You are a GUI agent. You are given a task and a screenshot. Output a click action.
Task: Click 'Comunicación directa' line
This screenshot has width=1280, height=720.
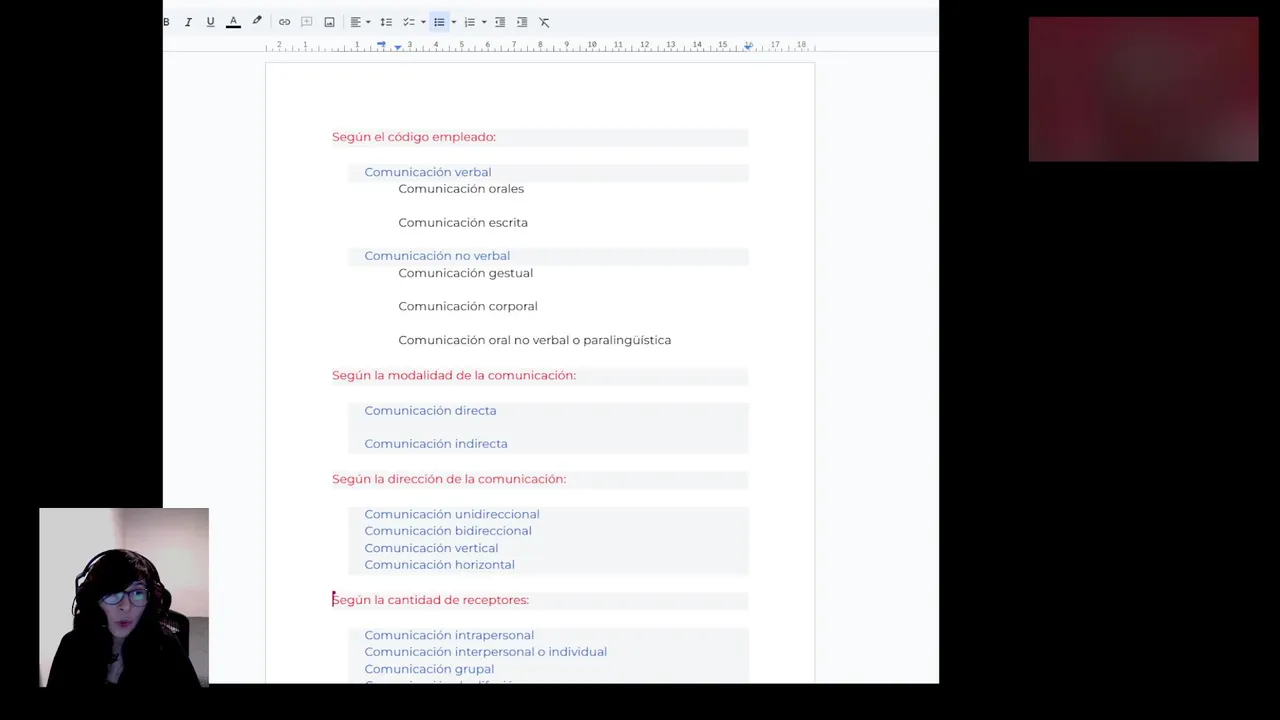430,410
